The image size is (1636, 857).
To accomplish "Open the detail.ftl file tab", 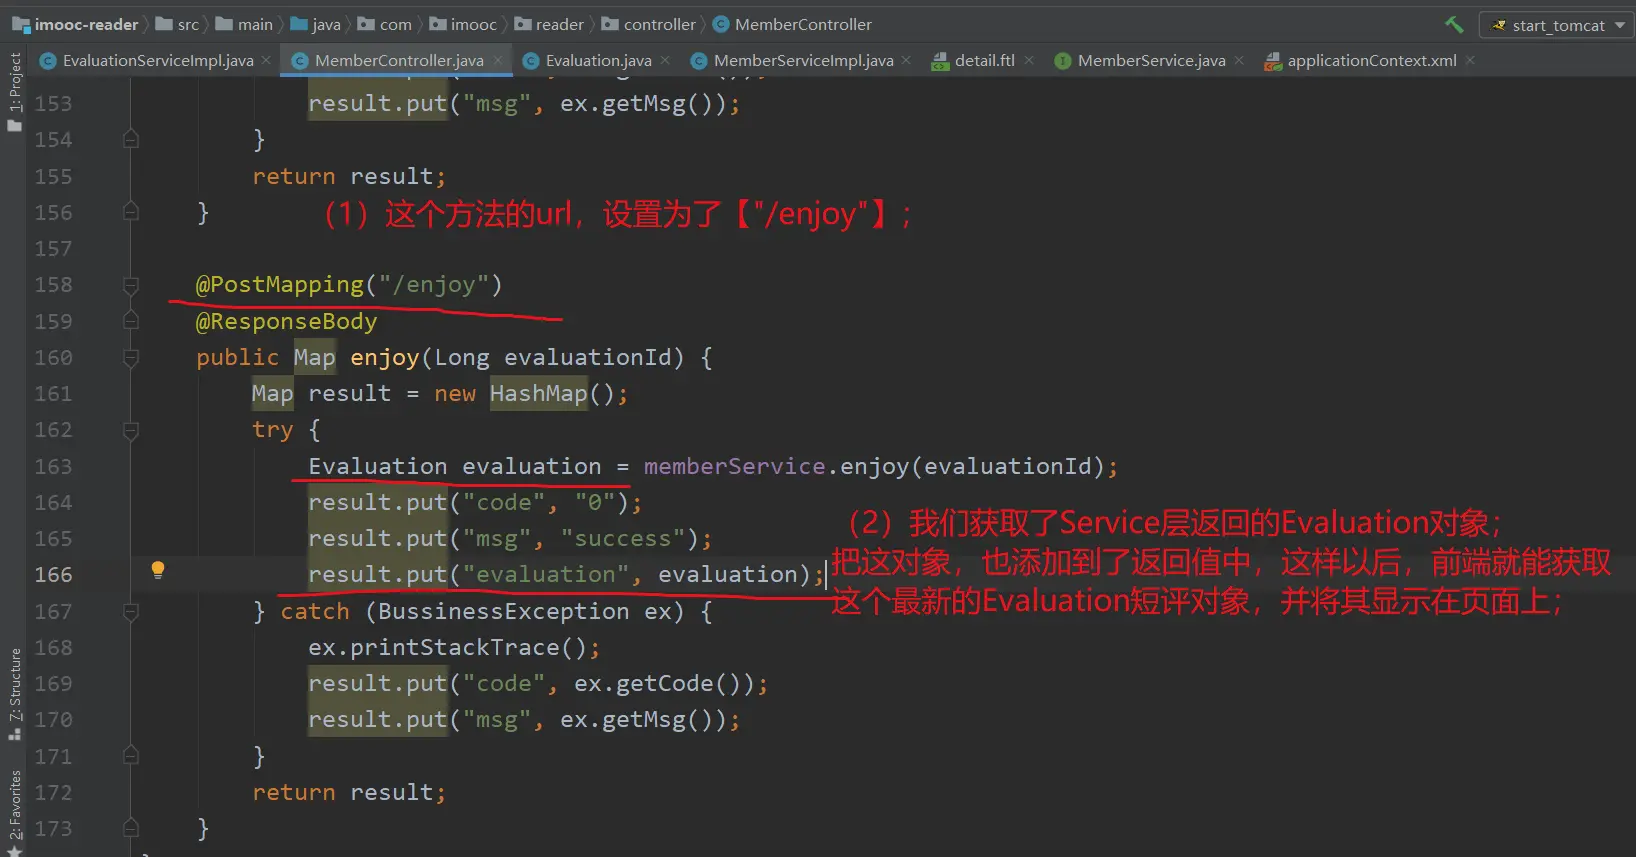I will [983, 61].
